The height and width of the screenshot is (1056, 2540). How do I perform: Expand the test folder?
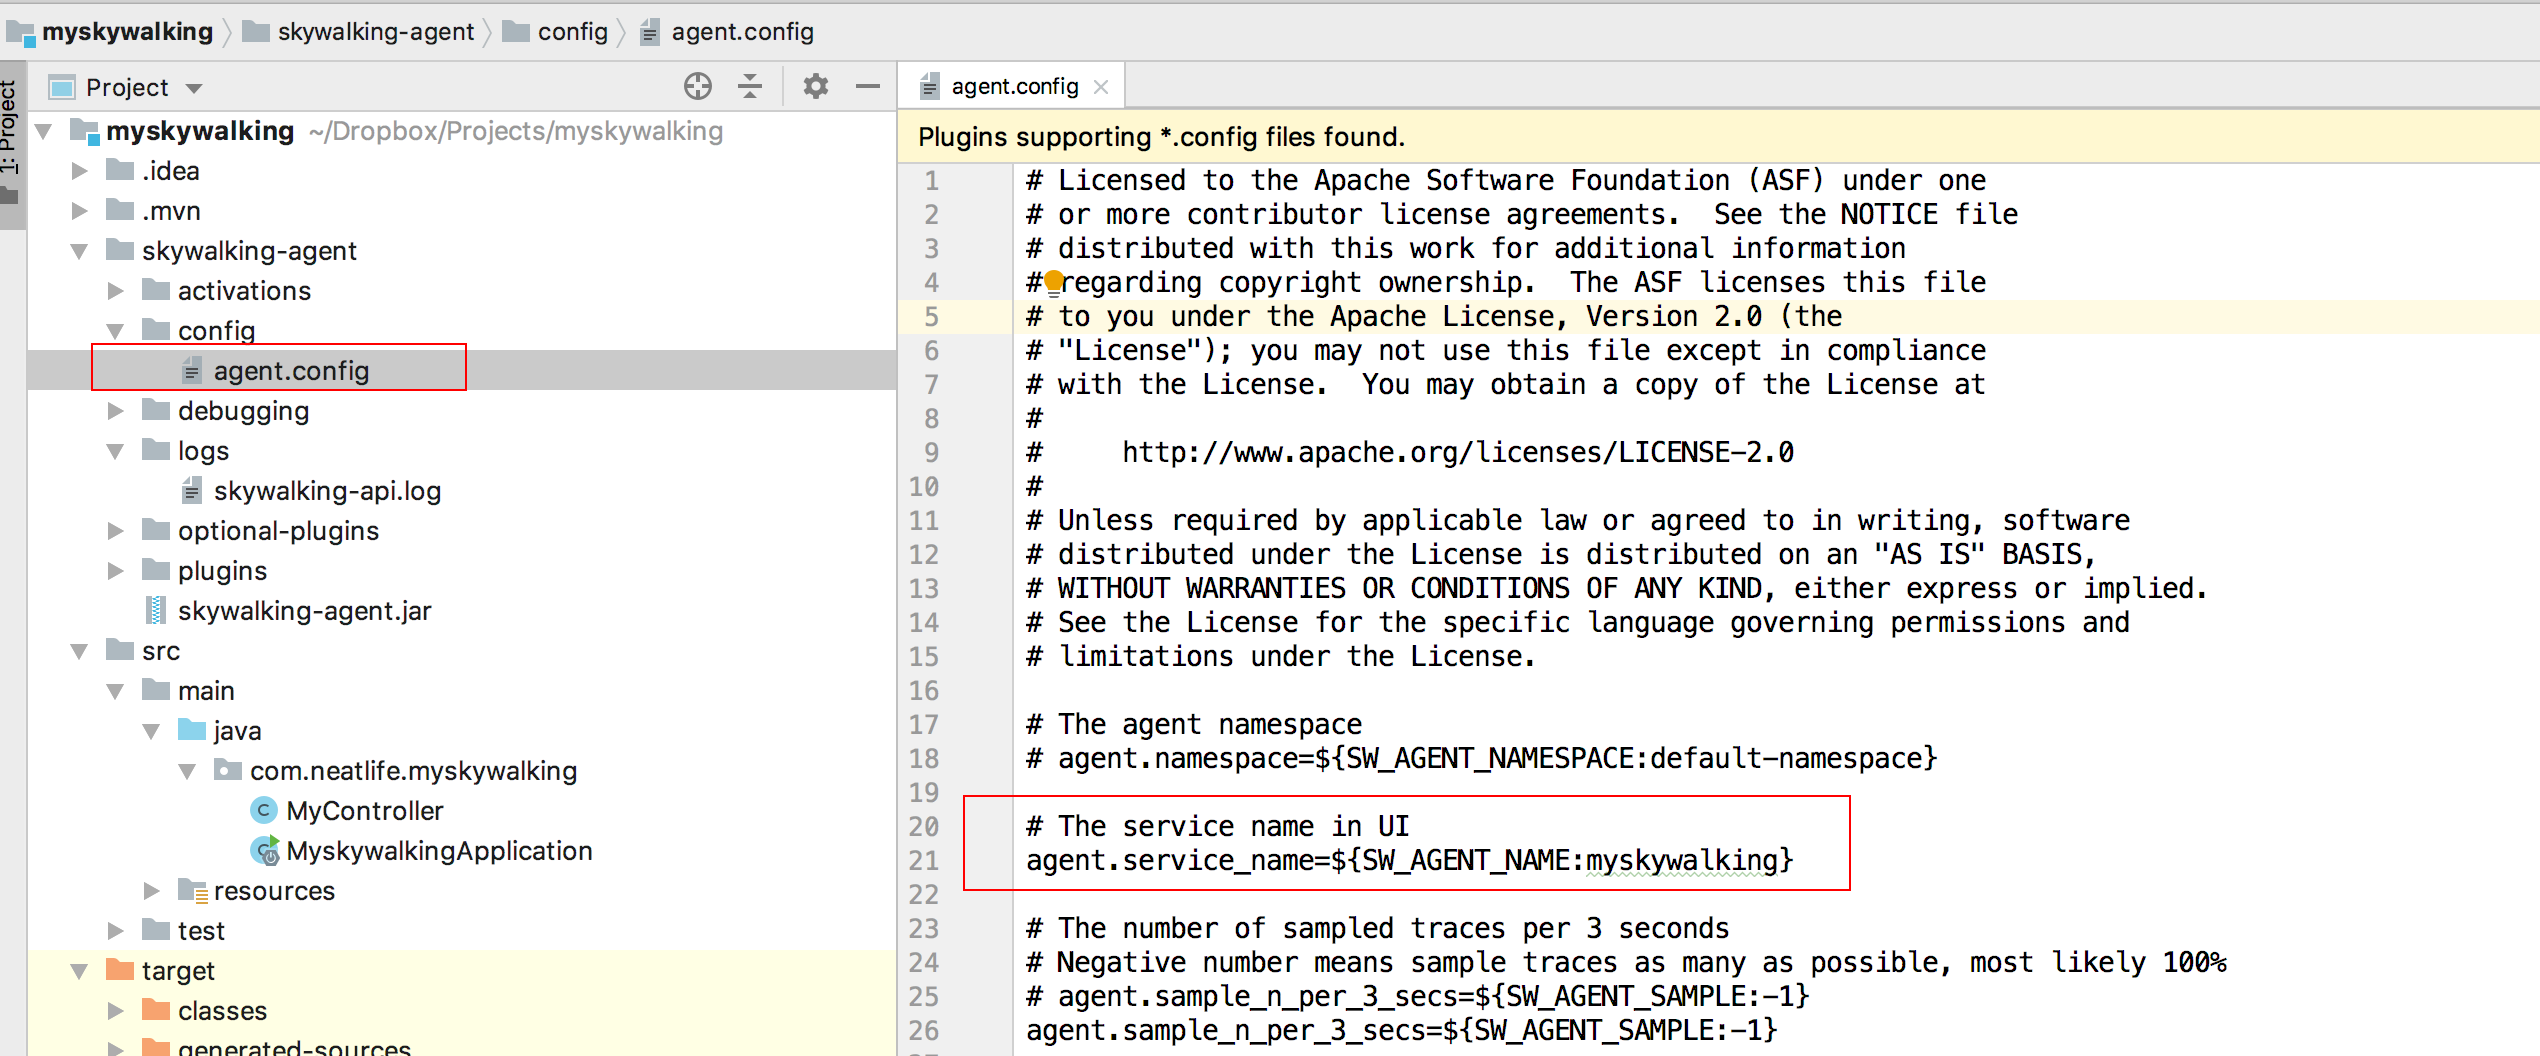click(116, 931)
